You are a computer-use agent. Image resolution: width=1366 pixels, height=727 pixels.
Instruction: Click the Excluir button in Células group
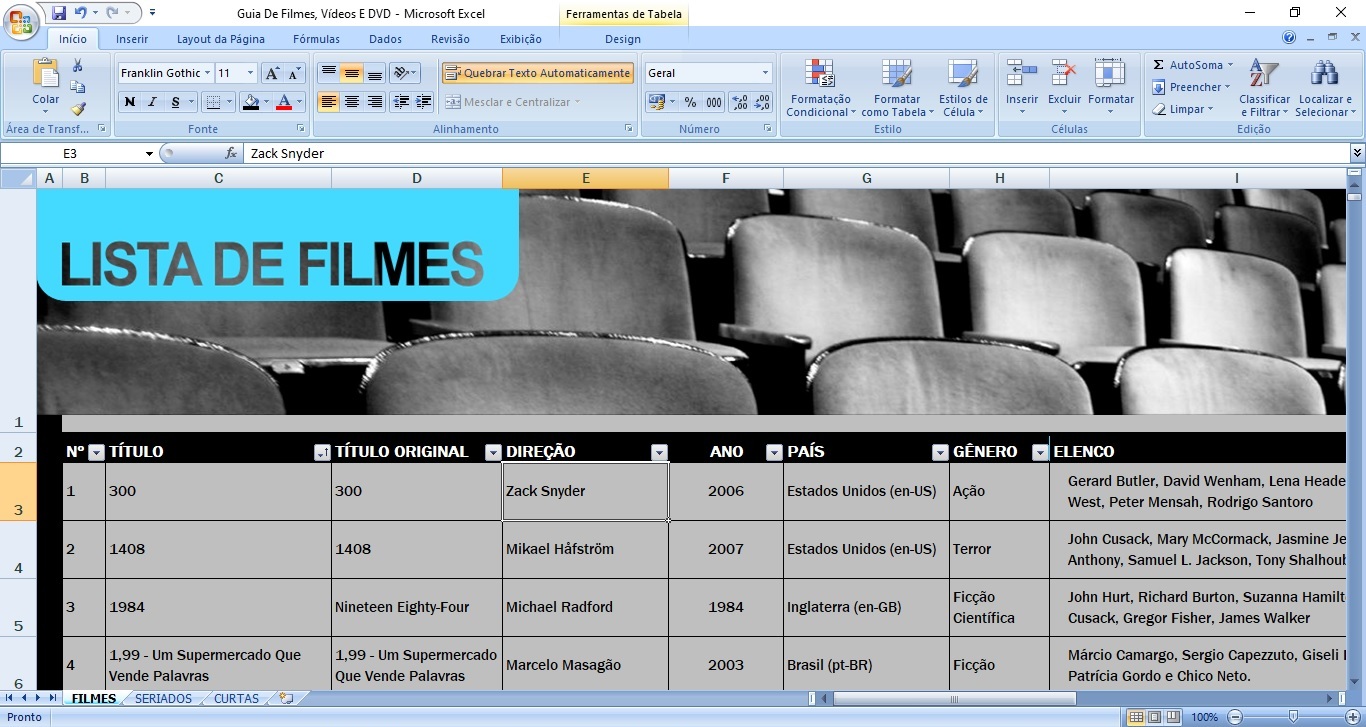1063,88
